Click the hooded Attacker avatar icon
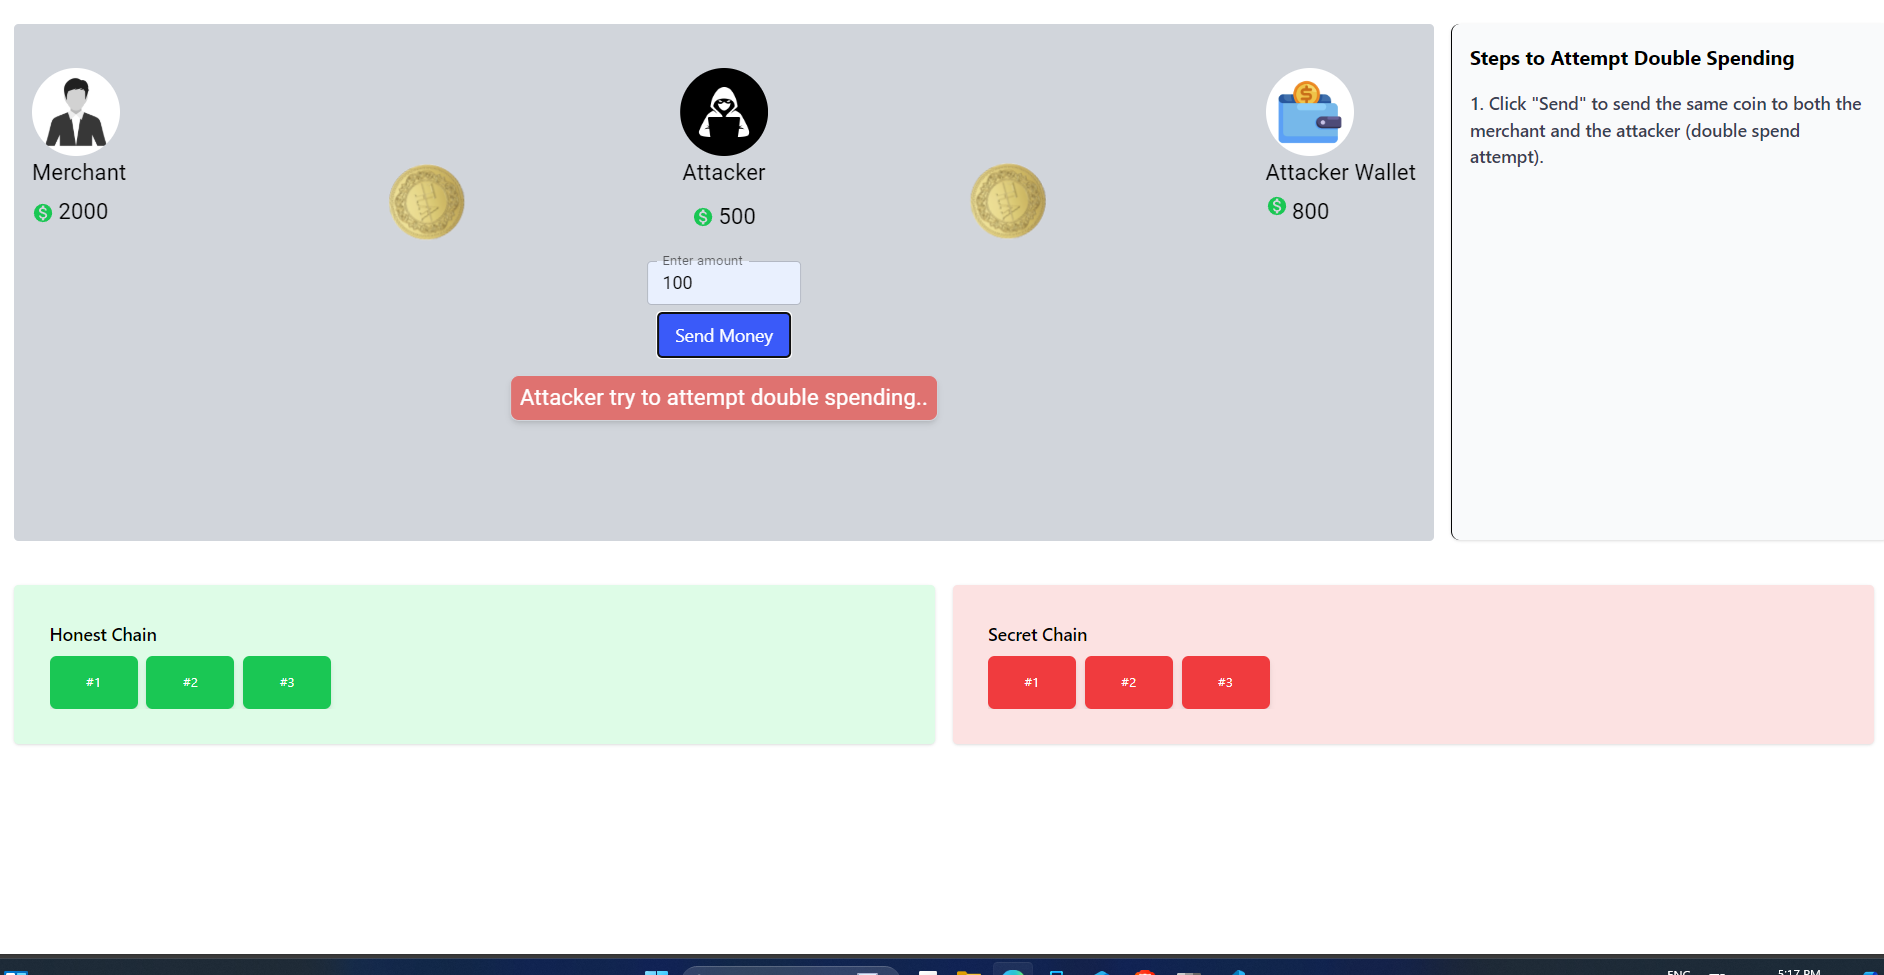The height and width of the screenshot is (975, 1884). [724, 112]
